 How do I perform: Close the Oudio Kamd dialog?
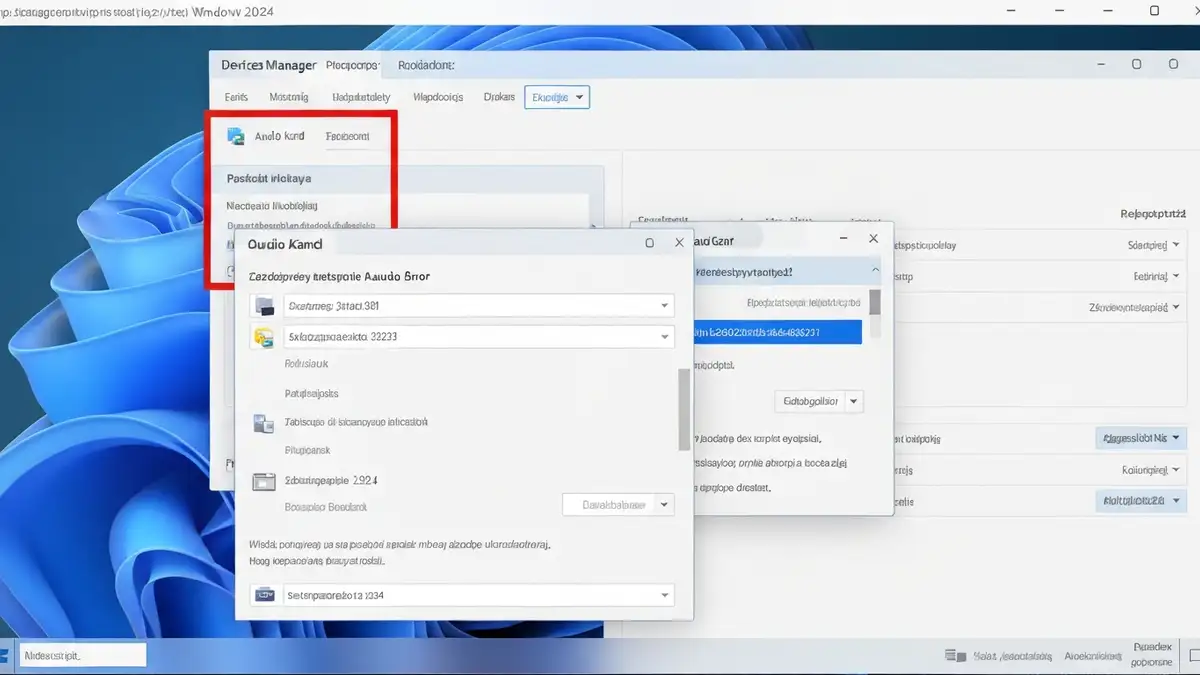click(679, 243)
